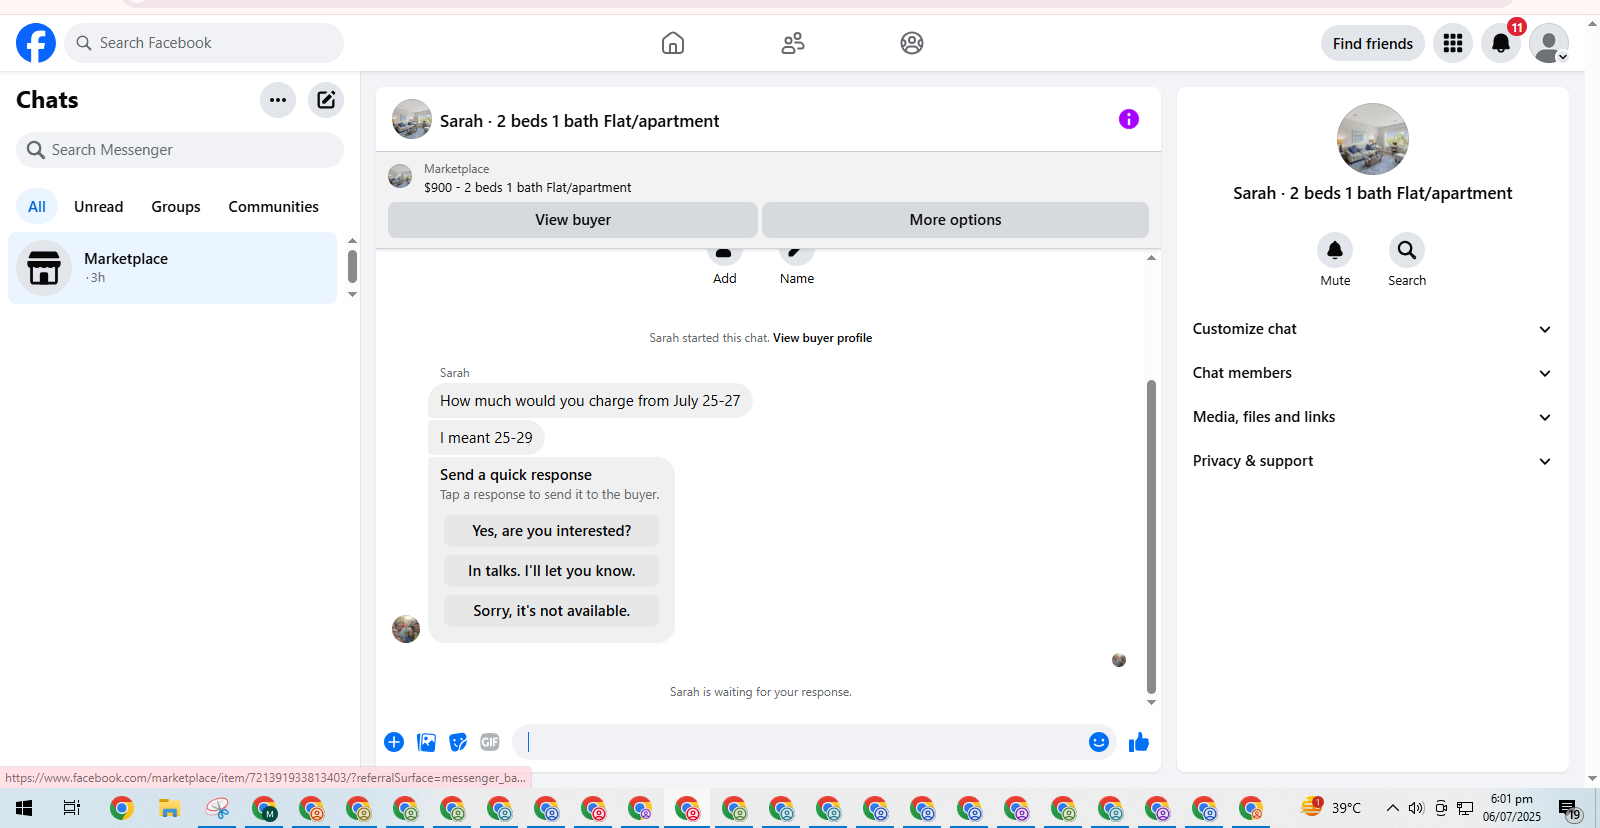Expand the Customize chat section
This screenshot has height=828, width=1600.
tap(1372, 329)
